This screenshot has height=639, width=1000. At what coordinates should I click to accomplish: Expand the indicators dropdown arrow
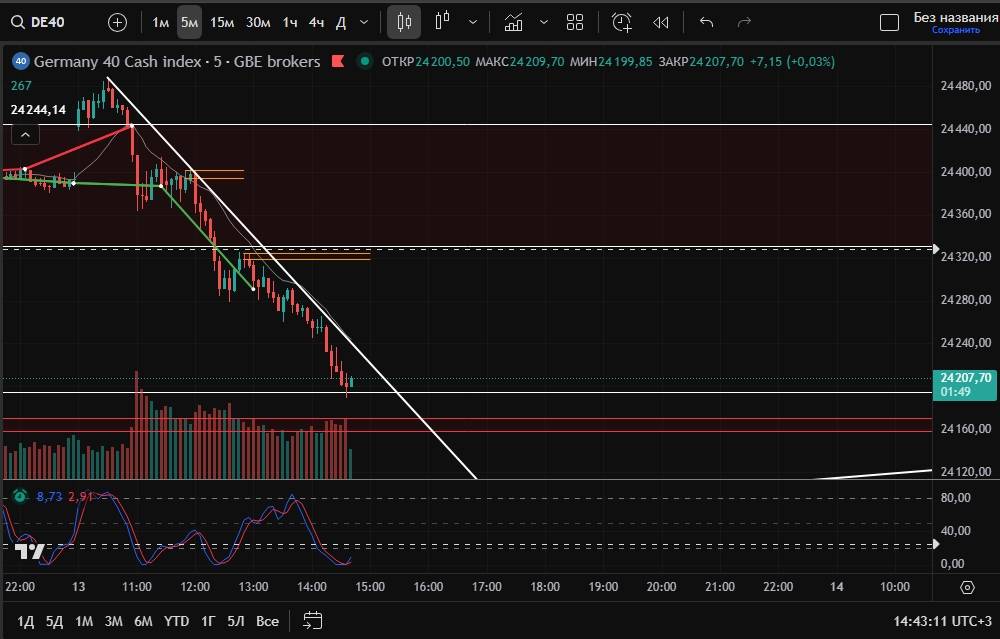coord(543,22)
